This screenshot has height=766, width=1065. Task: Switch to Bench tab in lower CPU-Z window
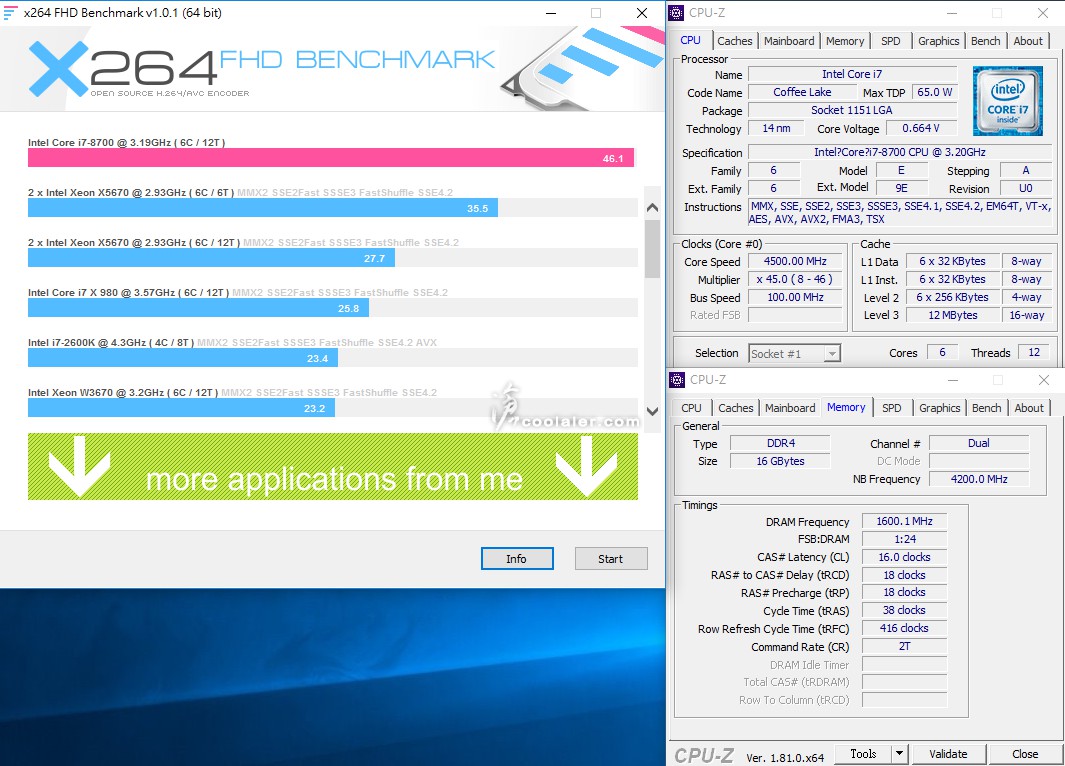(x=986, y=407)
